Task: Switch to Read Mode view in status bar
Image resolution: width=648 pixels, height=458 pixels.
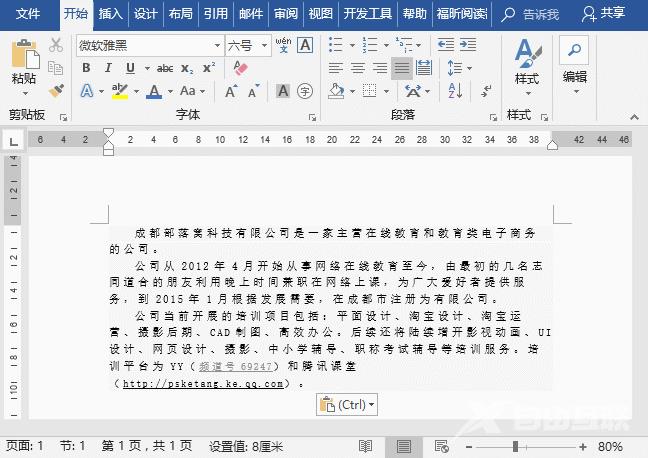Action: coord(366,446)
